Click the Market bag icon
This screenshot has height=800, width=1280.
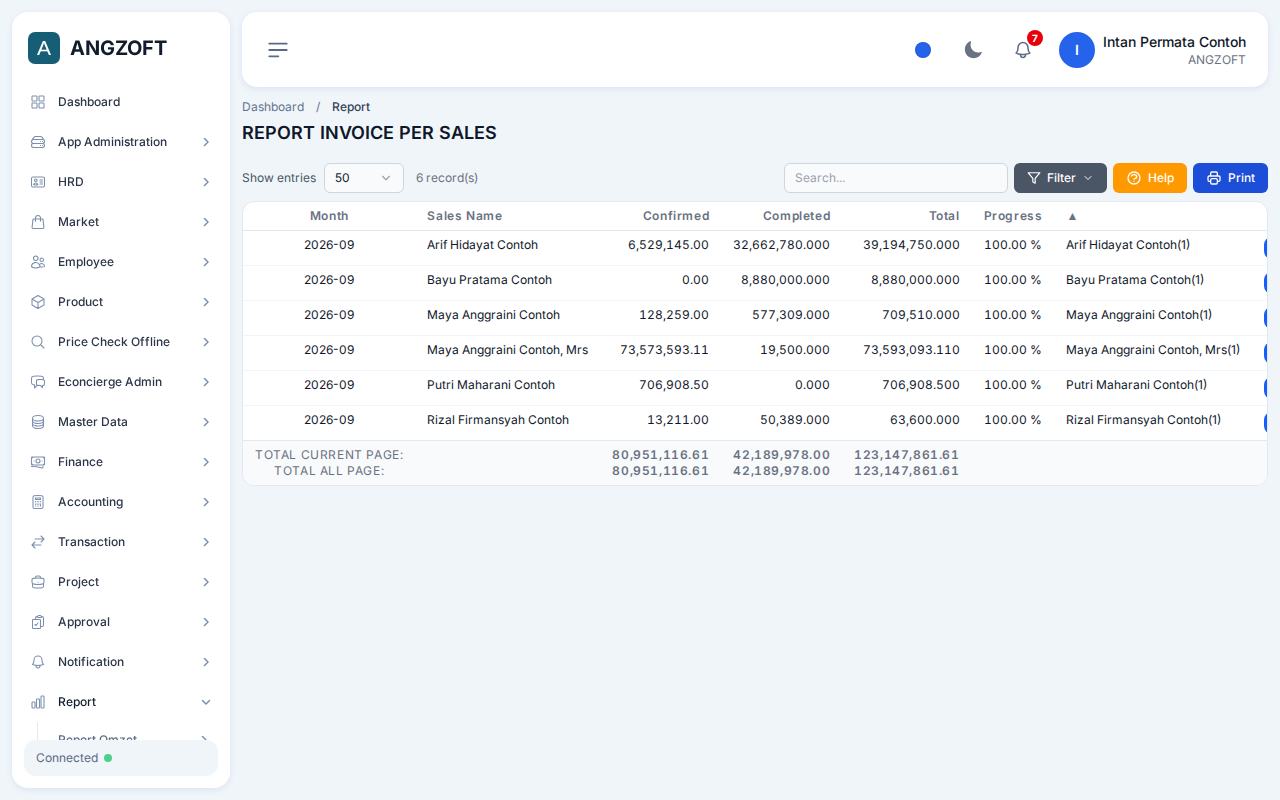(x=38, y=222)
